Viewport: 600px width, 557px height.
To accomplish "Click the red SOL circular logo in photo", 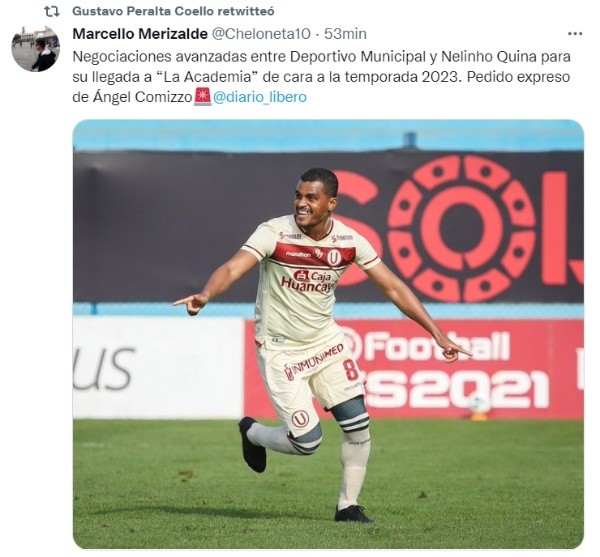I will (461, 228).
